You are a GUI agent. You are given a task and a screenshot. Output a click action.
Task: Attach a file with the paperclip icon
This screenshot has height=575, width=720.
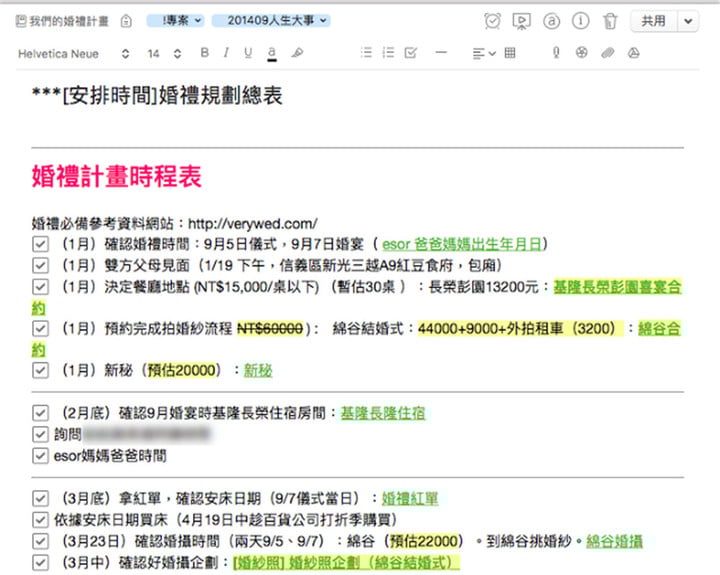608,53
